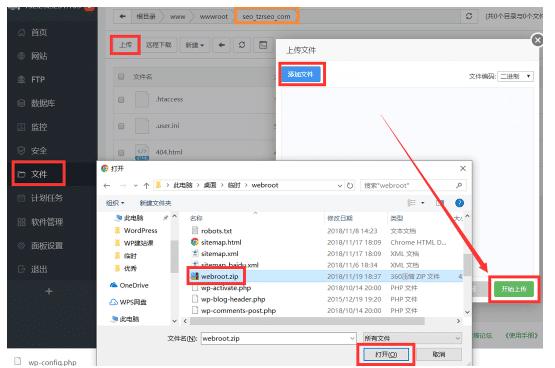Click the 退出 sidebar item
555x368 pixels.
point(38,269)
